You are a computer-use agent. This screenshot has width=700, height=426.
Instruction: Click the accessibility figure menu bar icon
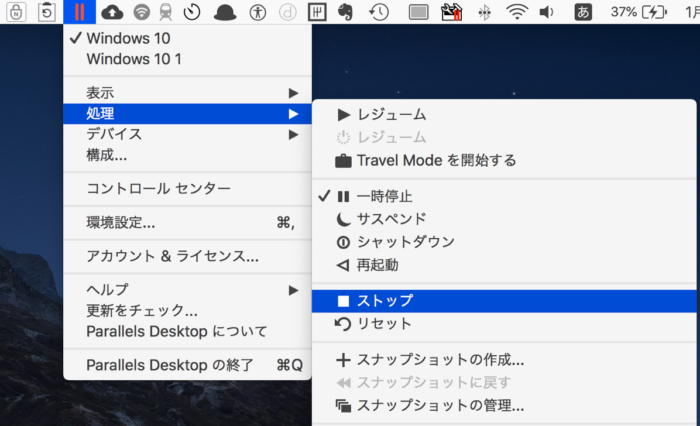(258, 12)
